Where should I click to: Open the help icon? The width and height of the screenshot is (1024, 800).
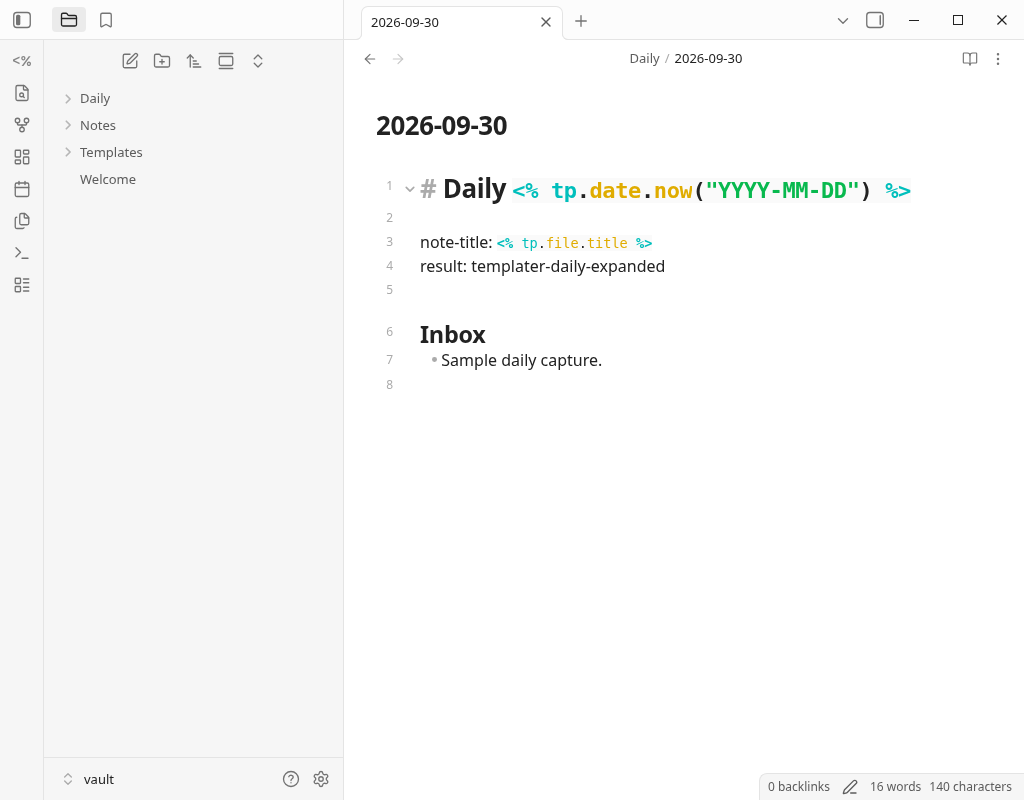tap(291, 779)
